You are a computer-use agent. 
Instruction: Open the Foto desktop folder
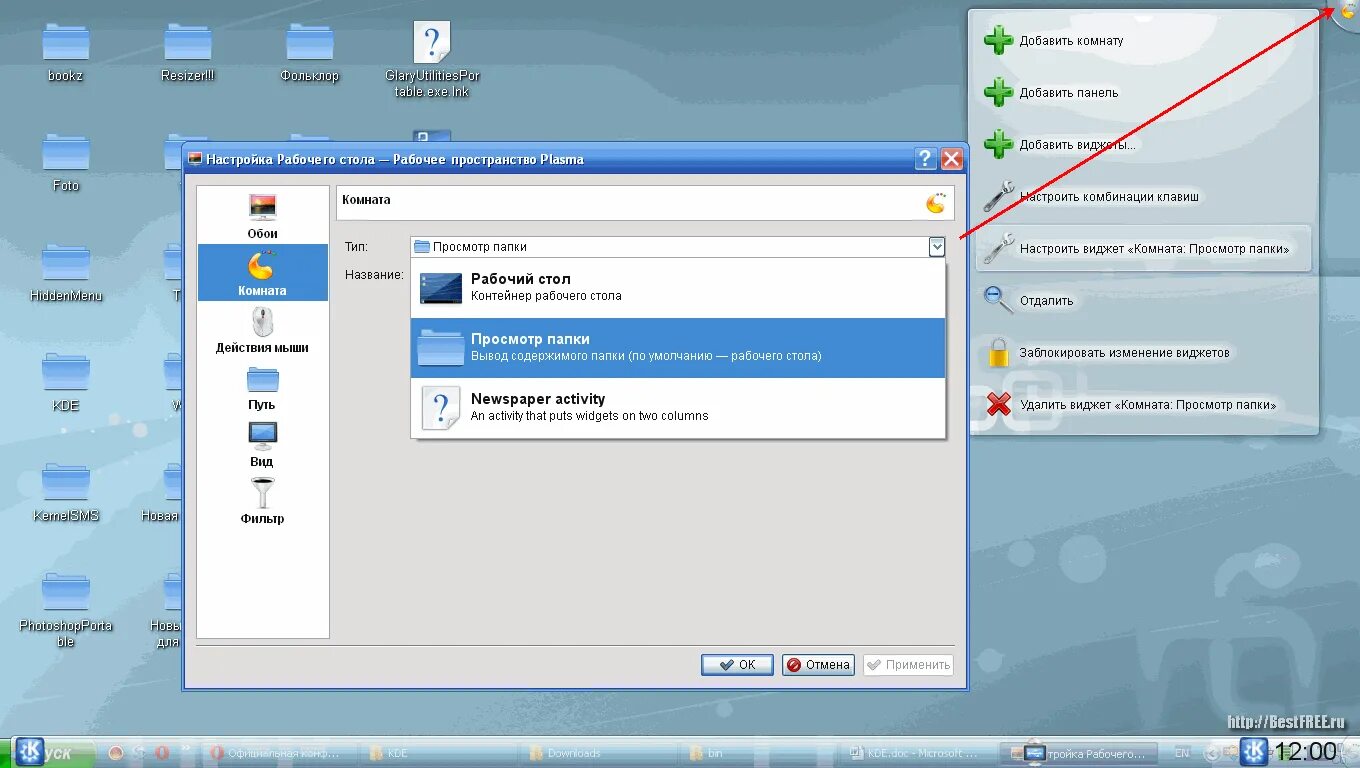66,162
